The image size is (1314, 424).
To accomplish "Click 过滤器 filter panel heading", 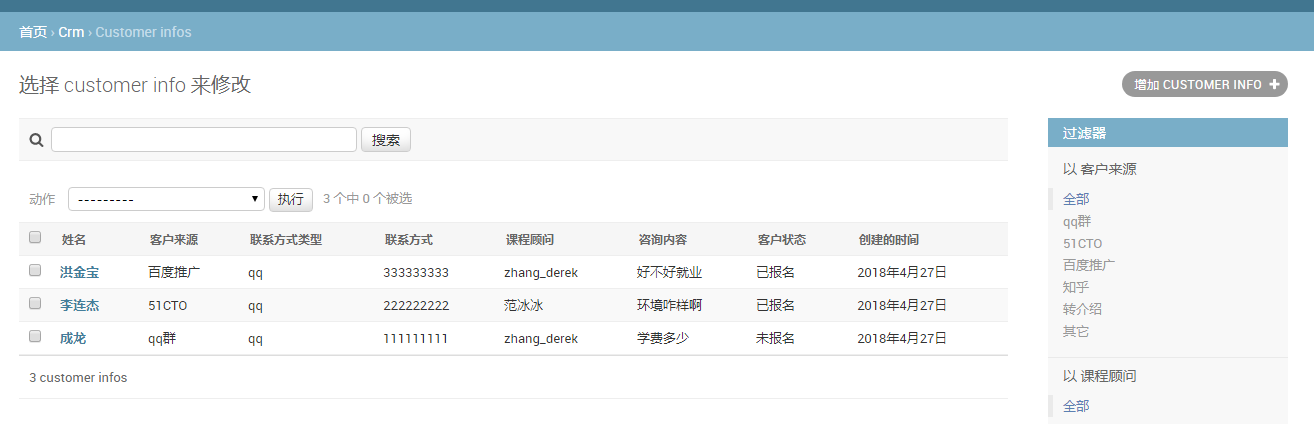I will 1084,133.
